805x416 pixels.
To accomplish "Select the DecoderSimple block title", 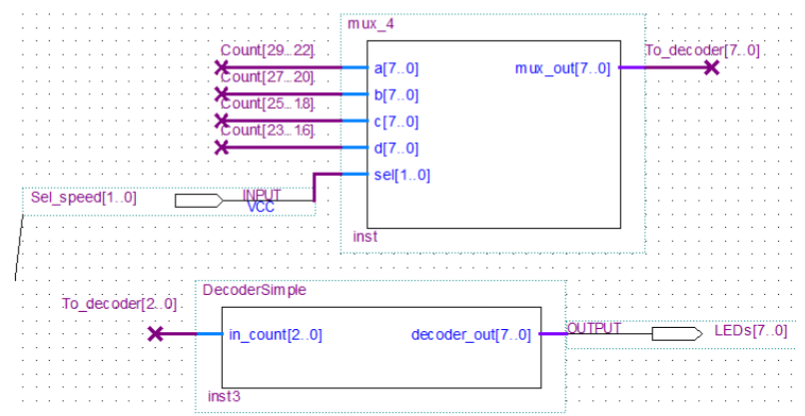I will click(254, 290).
